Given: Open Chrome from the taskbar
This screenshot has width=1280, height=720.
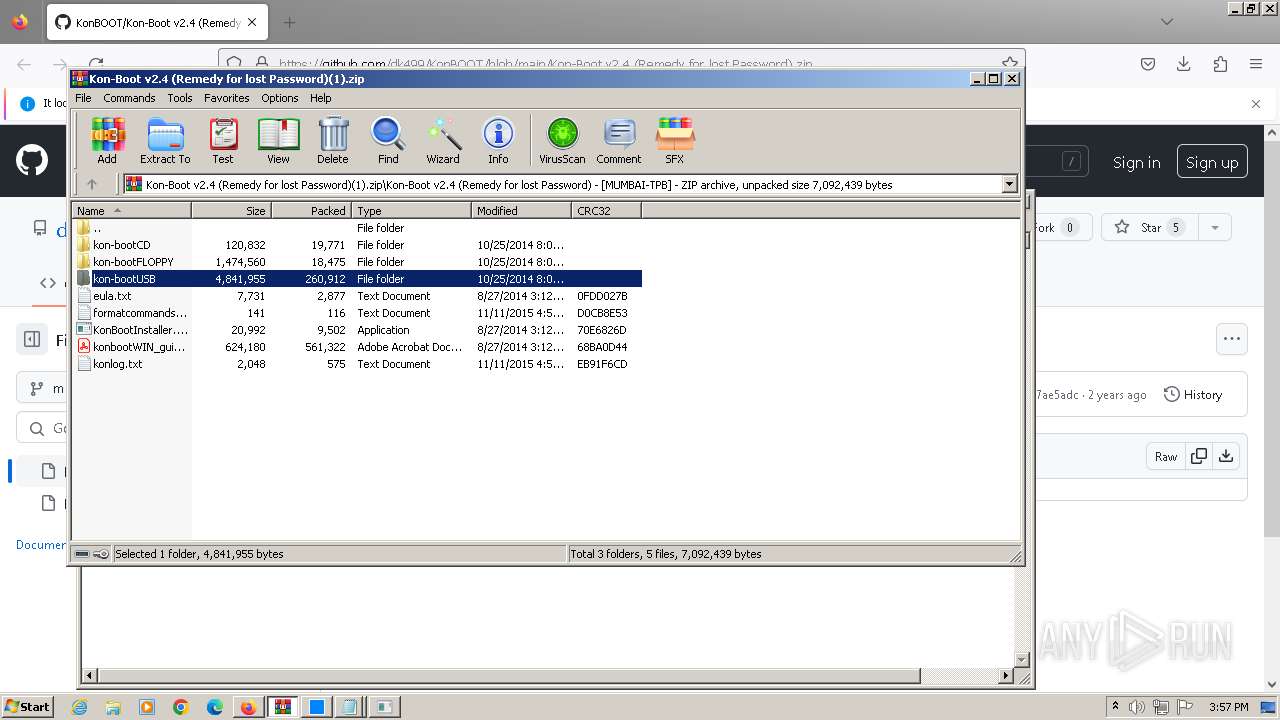Looking at the screenshot, I should point(180,707).
